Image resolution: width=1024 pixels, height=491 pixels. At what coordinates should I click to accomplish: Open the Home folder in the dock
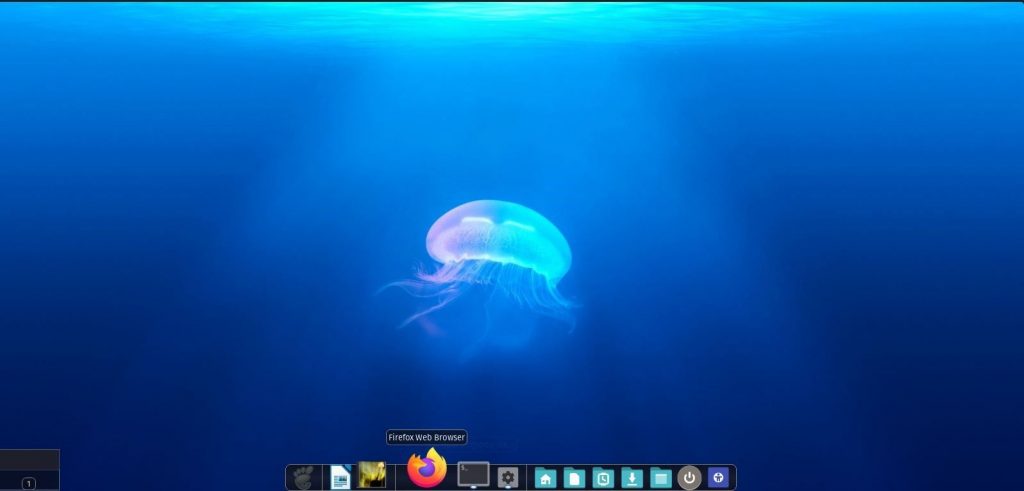coord(545,478)
